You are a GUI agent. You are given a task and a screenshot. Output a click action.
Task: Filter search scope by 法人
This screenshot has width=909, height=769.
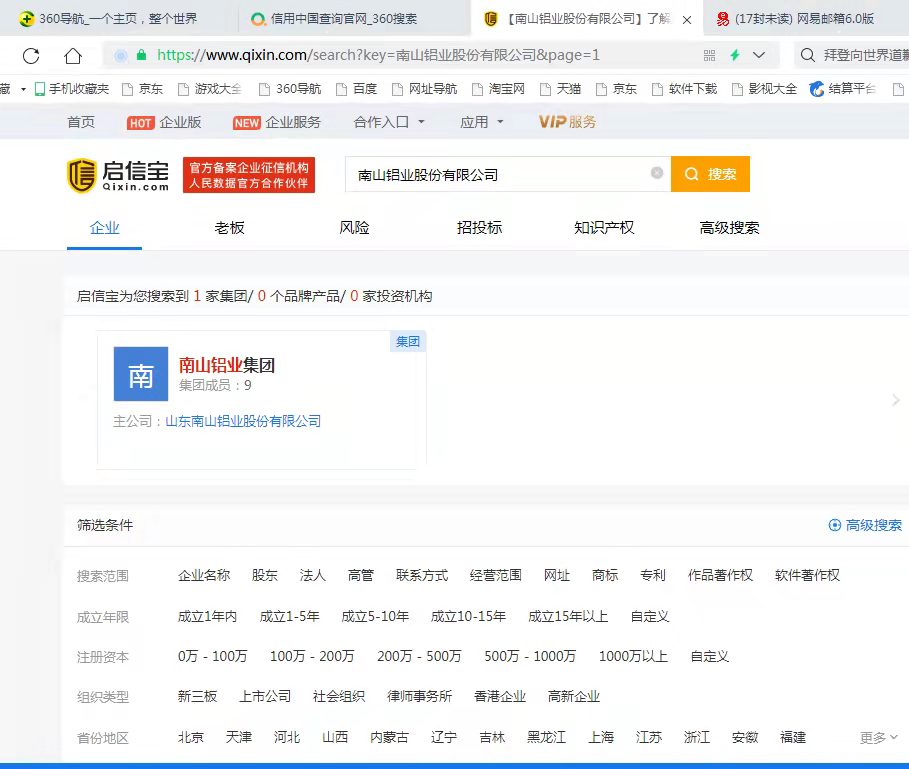(313, 575)
